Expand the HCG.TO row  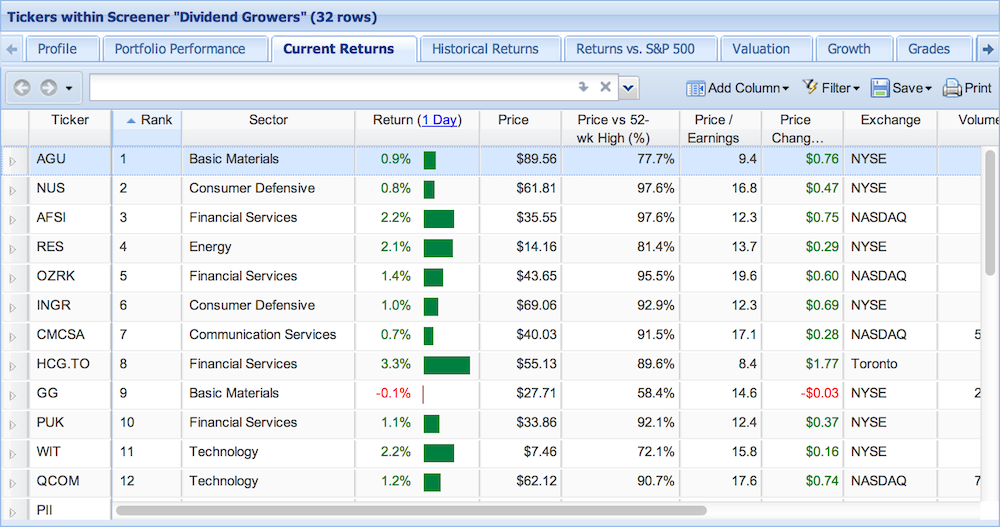click(x=12, y=367)
